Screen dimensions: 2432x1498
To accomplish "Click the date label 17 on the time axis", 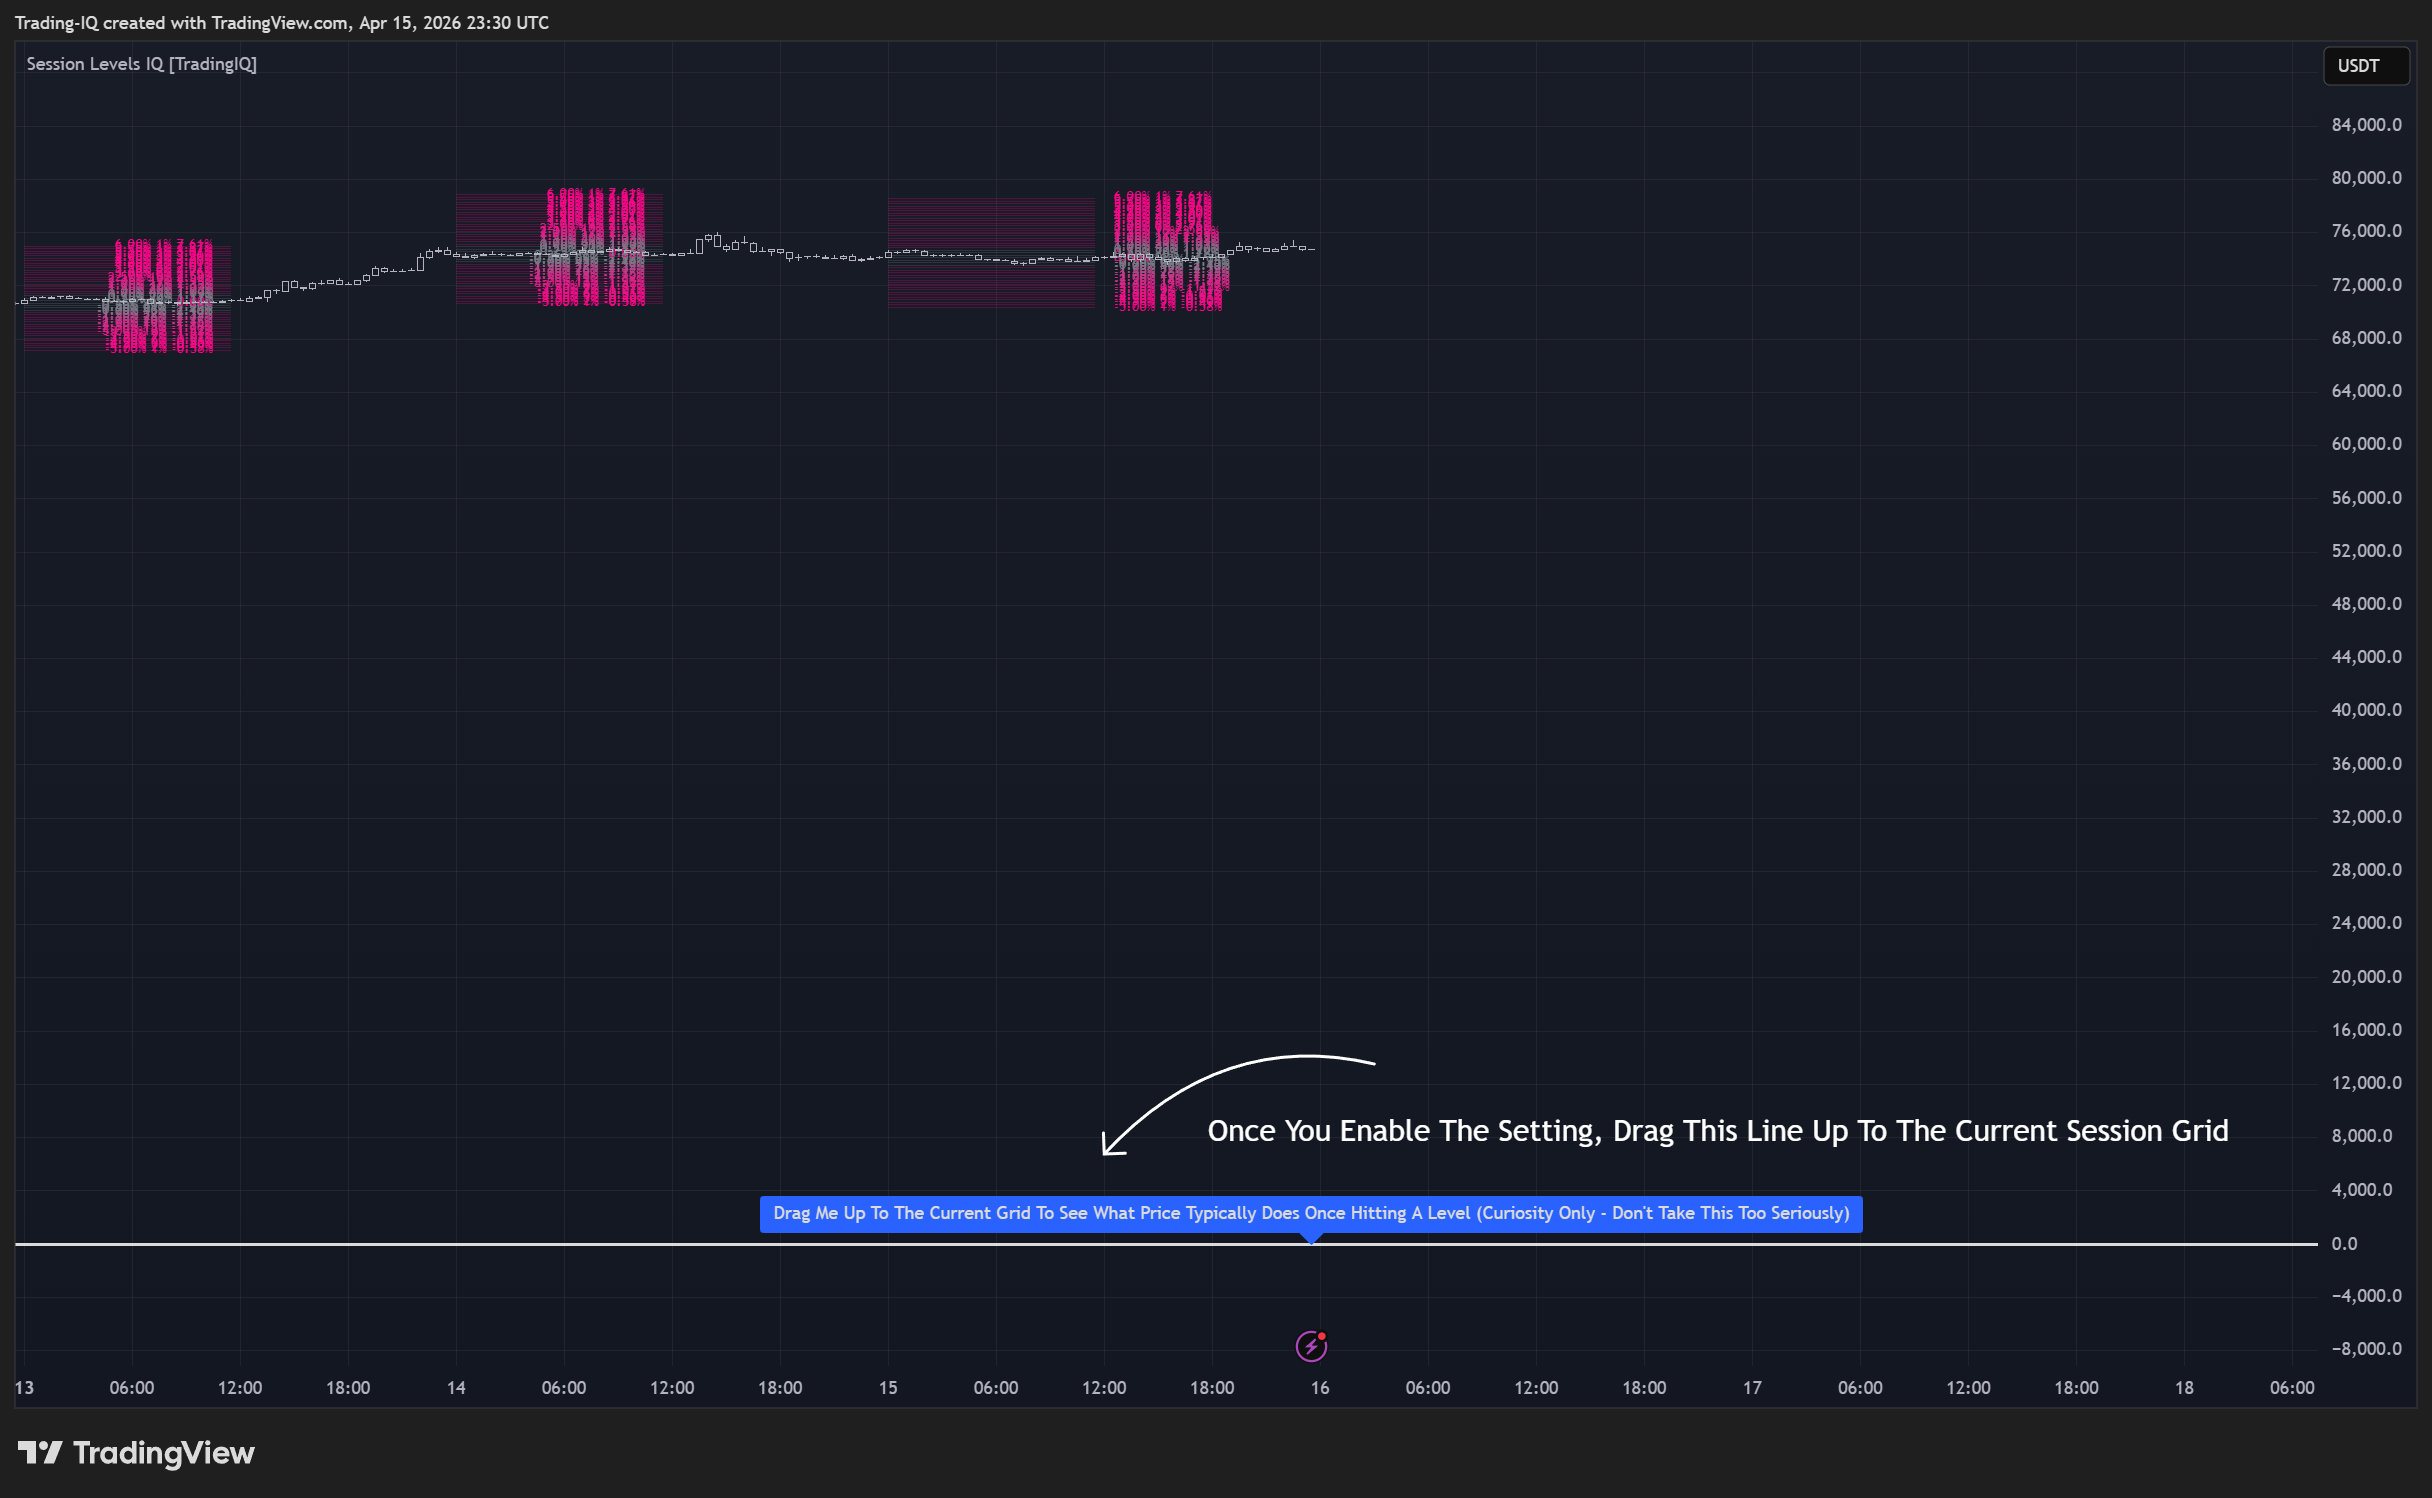I will (x=1752, y=1387).
